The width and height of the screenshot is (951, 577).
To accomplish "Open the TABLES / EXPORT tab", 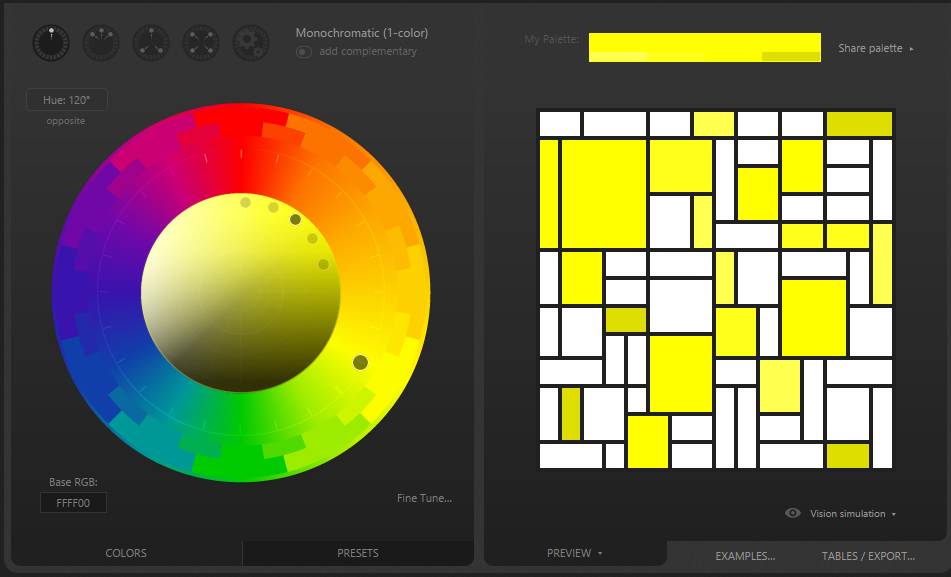I will (868, 556).
